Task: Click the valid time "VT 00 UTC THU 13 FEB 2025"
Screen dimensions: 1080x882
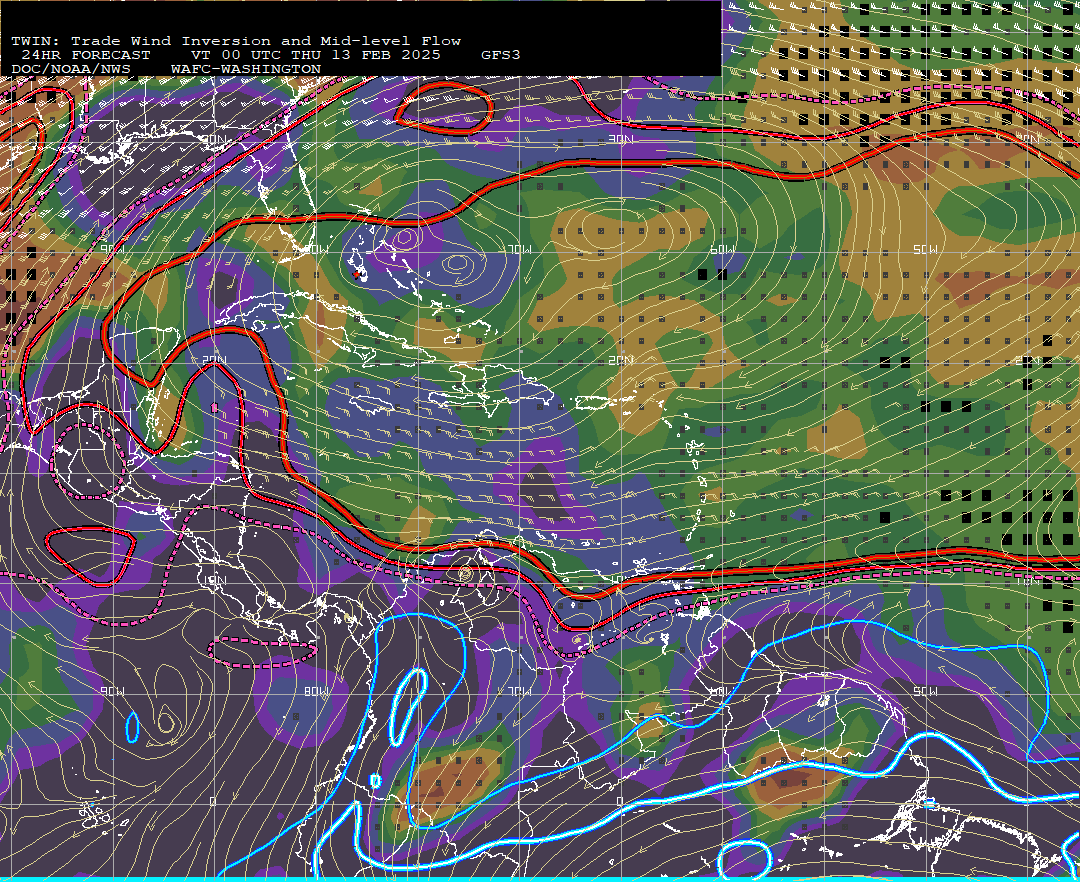Action: [x=315, y=55]
